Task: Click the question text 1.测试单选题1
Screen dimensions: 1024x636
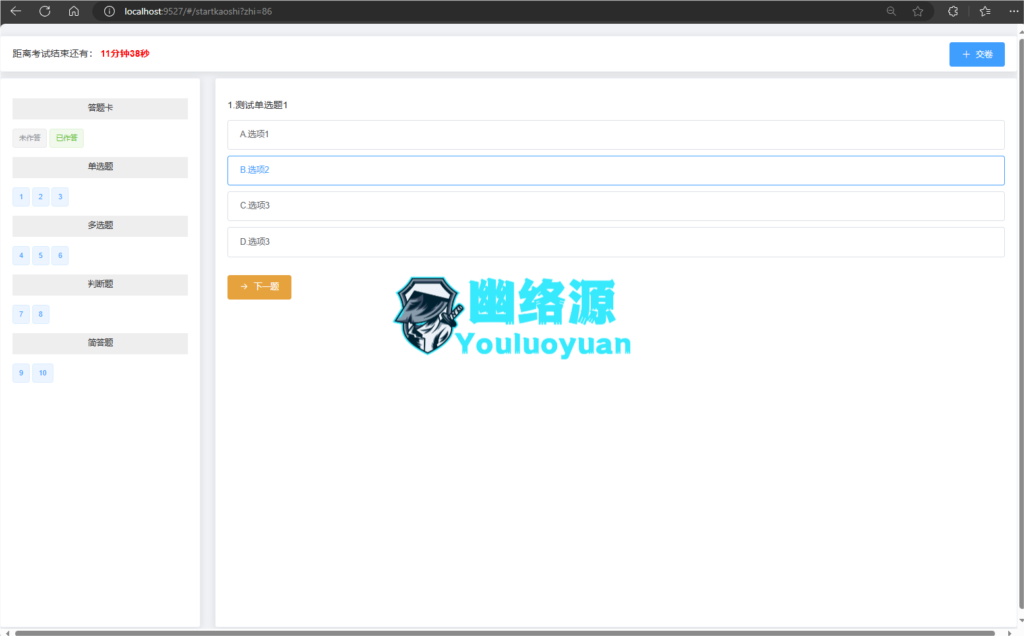Action: tap(257, 105)
